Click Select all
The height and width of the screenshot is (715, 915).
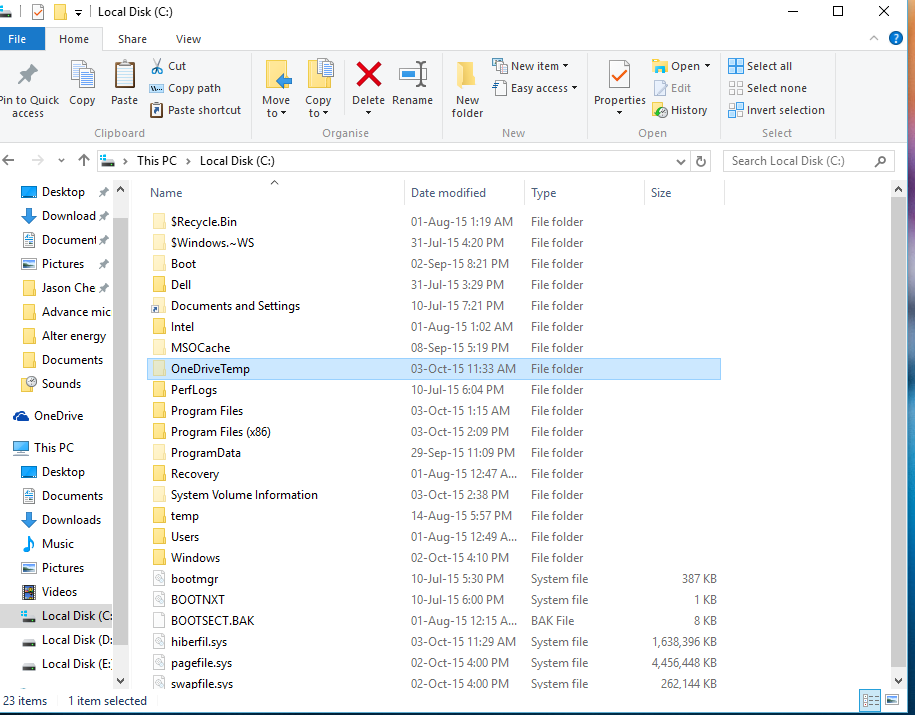point(760,66)
